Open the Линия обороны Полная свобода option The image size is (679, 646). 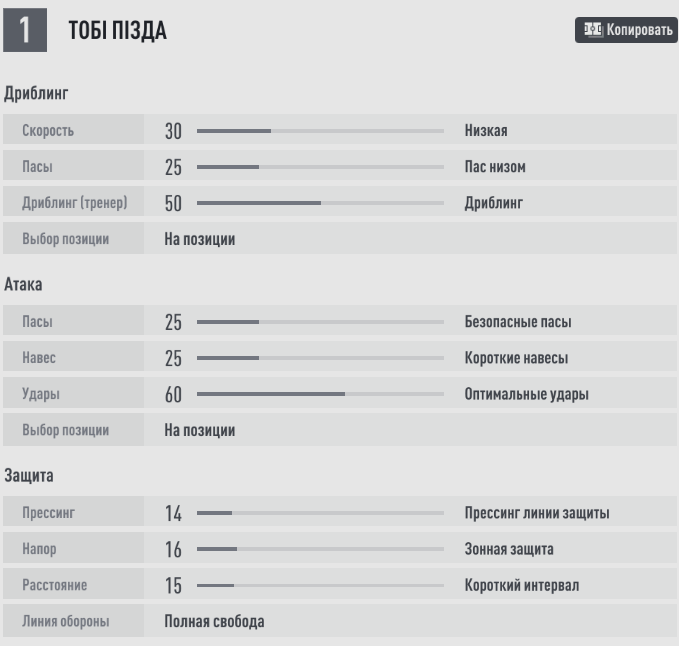pos(214,621)
